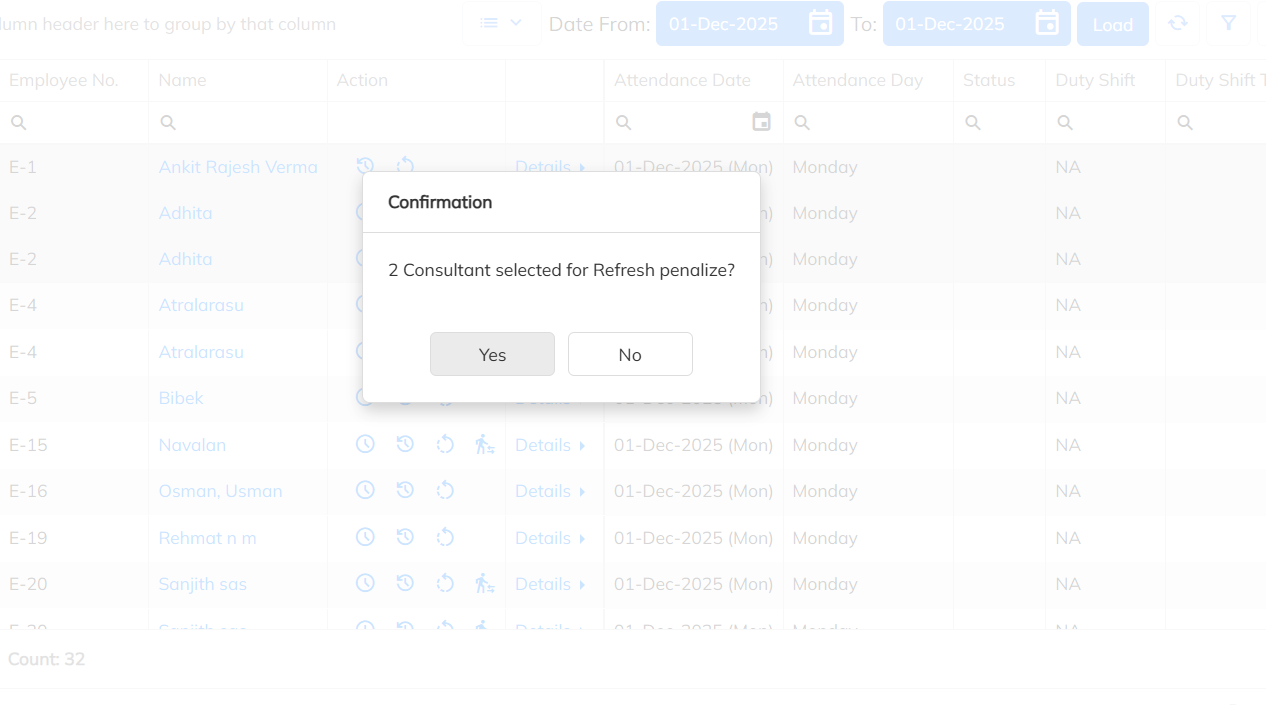Click the history icon in Osman, Usman's row

(405, 490)
